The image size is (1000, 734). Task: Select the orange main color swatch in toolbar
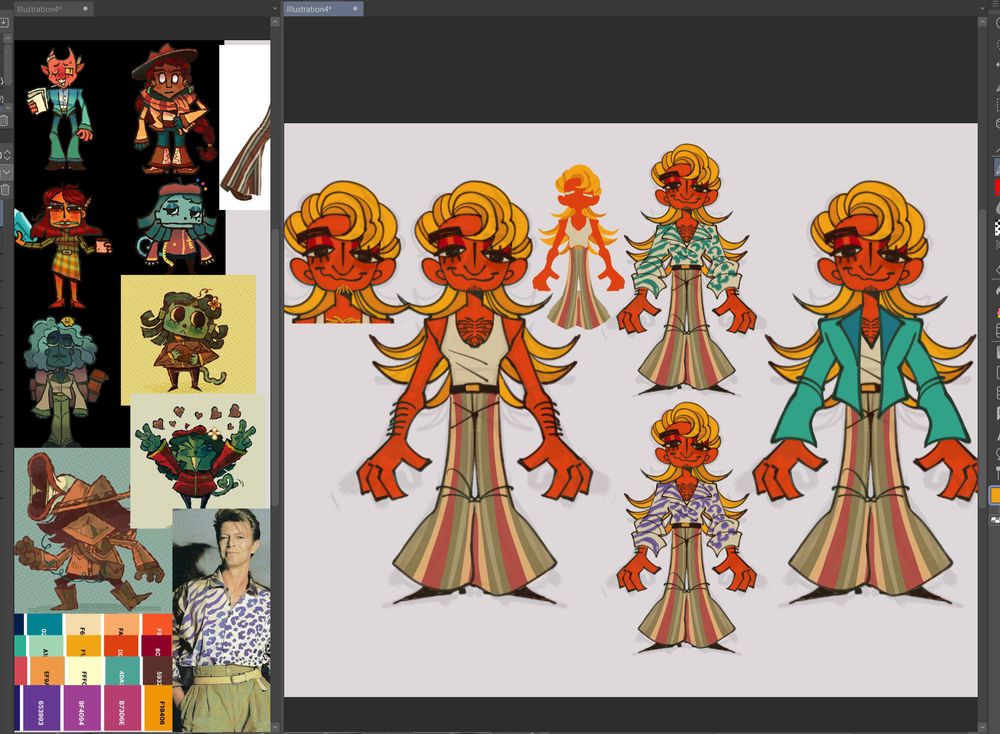[x=995, y=495]
